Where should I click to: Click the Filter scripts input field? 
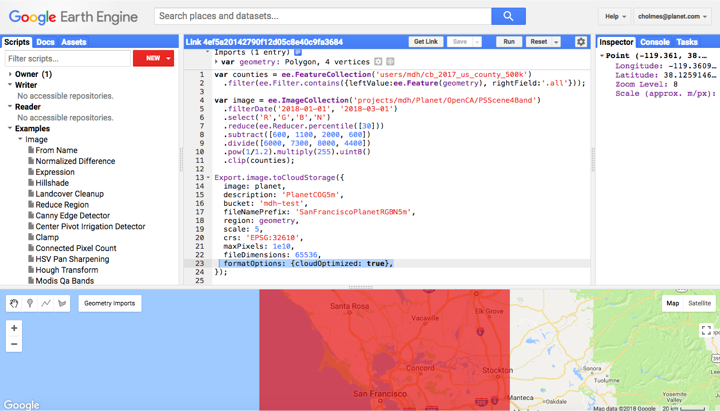pyautogui.click(x=68, y=58)
